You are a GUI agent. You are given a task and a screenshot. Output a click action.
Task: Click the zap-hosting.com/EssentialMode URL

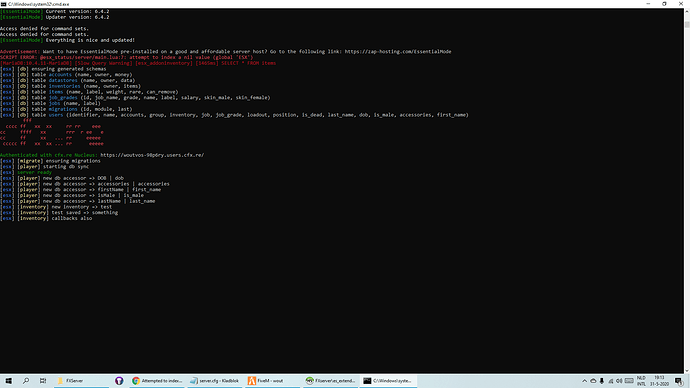398,51
